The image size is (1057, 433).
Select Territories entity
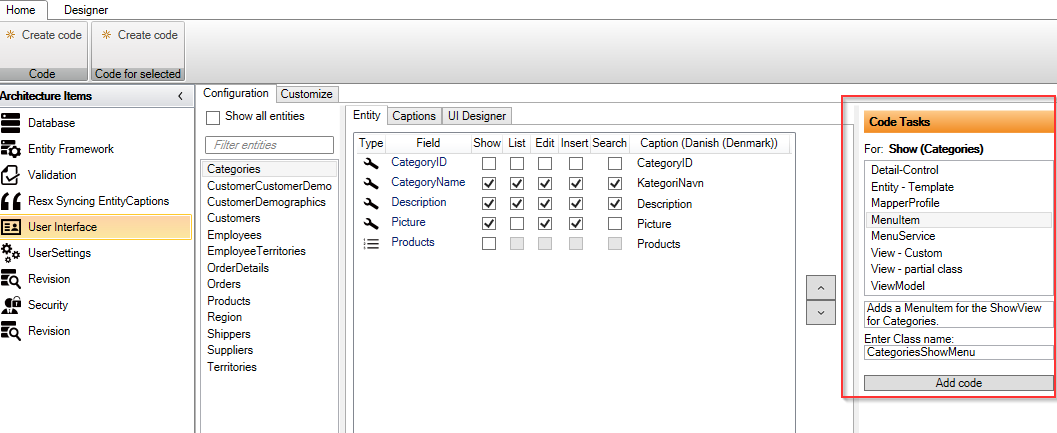232,367
